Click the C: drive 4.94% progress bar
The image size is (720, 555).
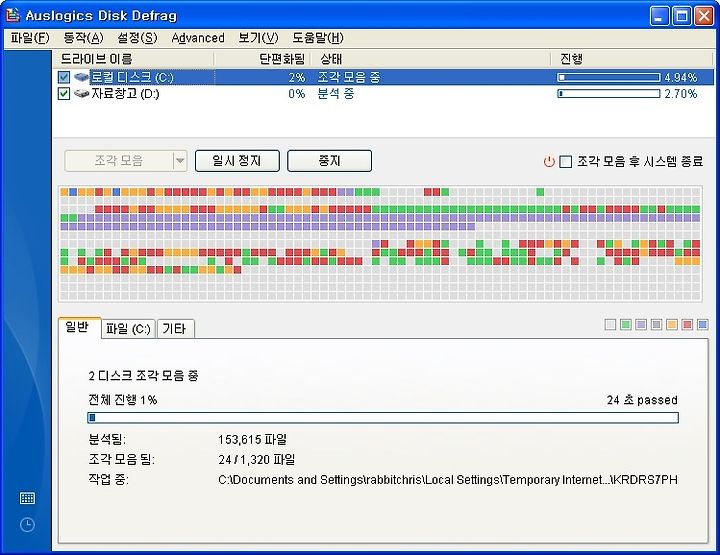[x=609, y=78]
